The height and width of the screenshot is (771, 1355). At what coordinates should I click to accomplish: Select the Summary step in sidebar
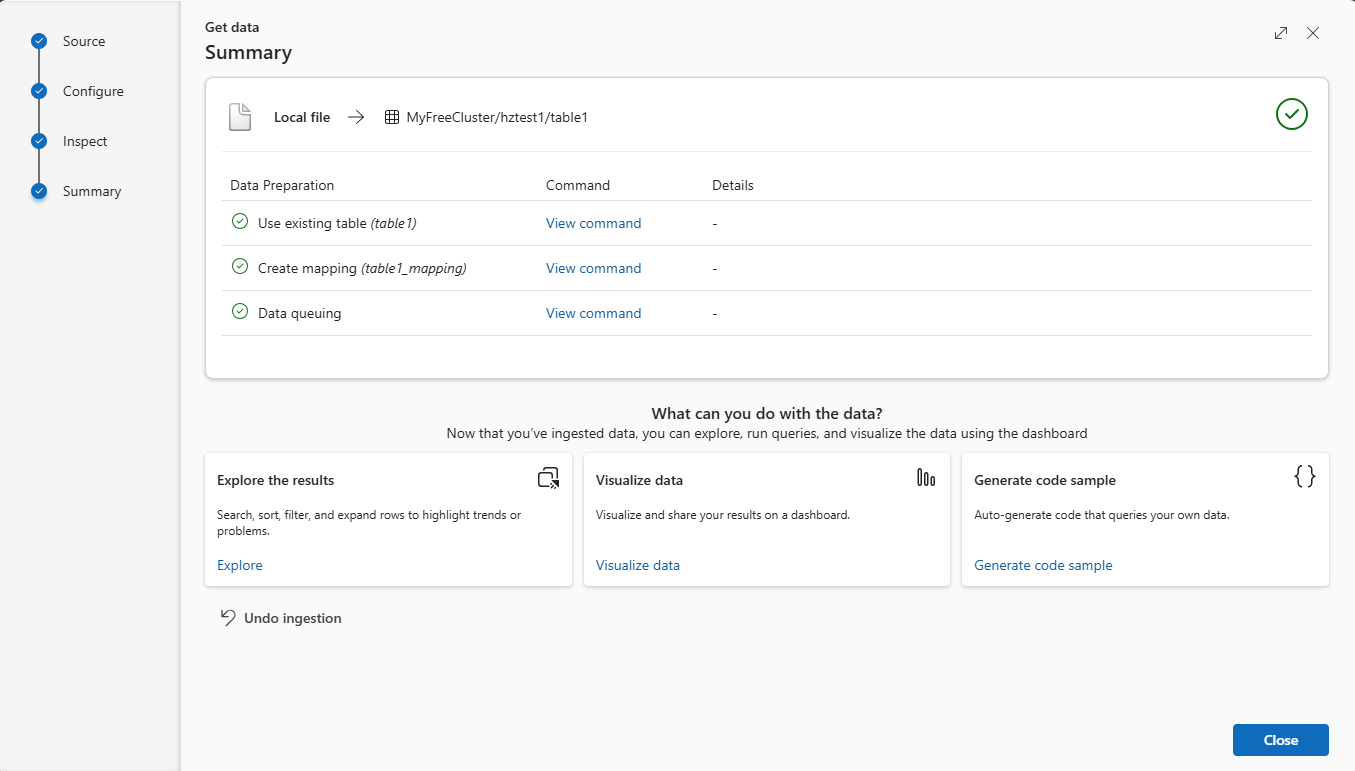tap(91, 191)
